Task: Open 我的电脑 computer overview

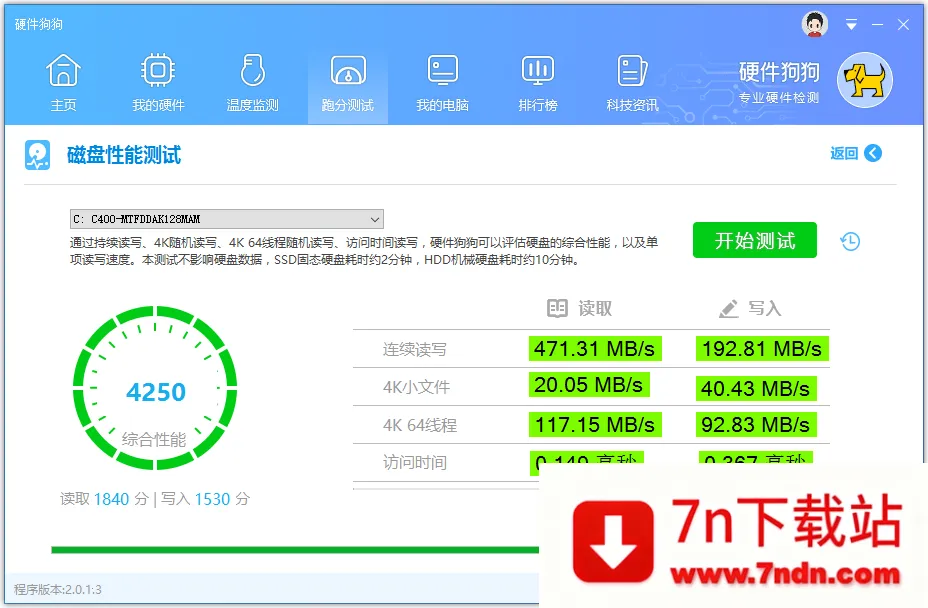Action: [442, 81]
